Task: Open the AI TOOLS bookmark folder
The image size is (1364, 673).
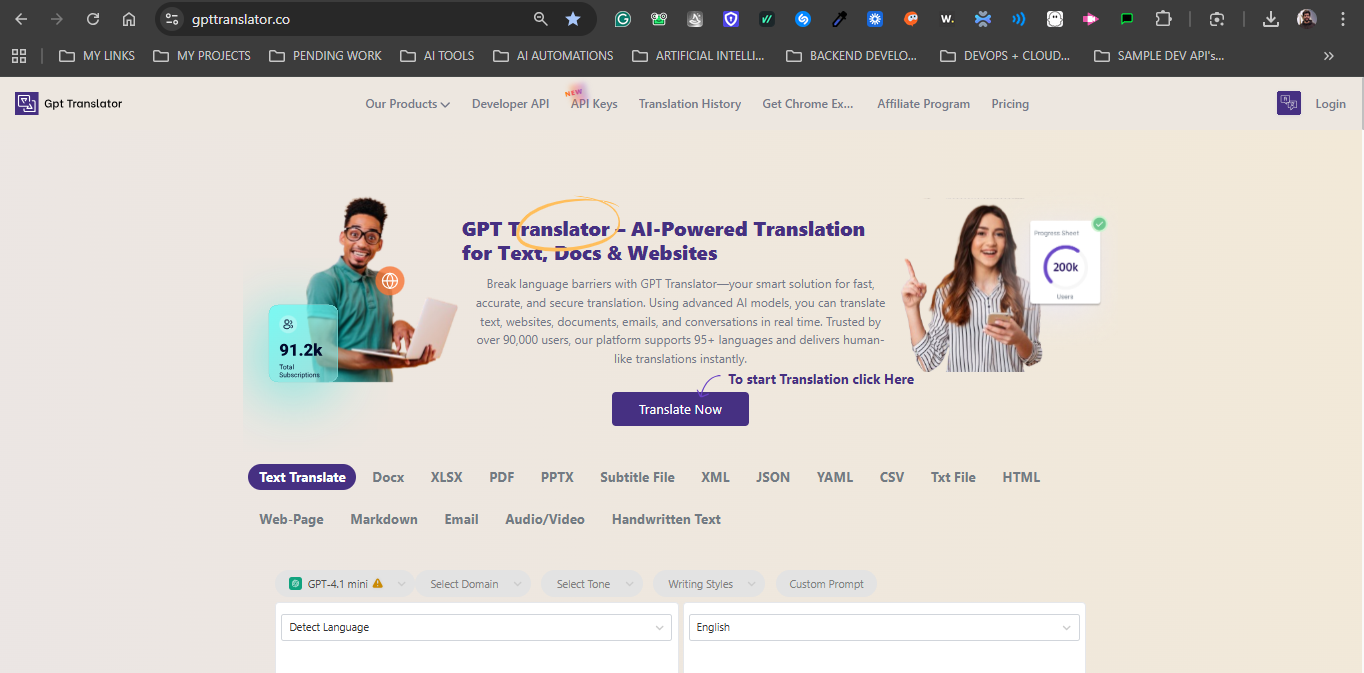Action: pyautogui.click(x=437, y=56)
